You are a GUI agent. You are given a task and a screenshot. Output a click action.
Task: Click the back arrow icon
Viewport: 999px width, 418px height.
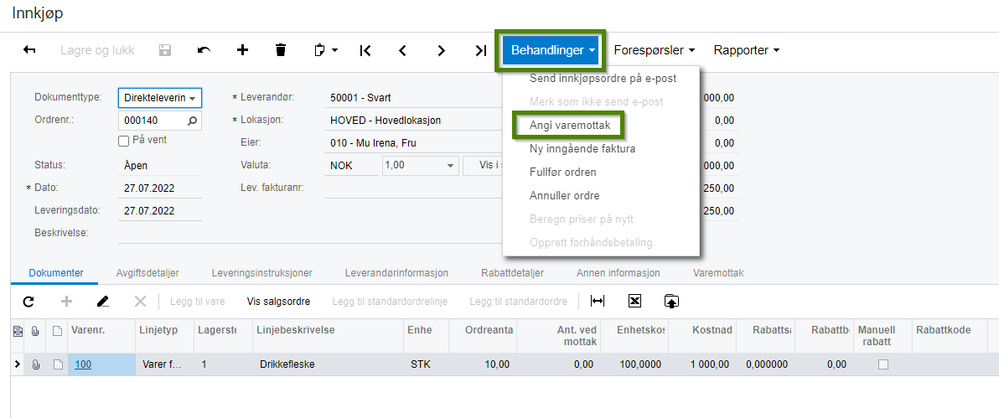pos(29,50)
